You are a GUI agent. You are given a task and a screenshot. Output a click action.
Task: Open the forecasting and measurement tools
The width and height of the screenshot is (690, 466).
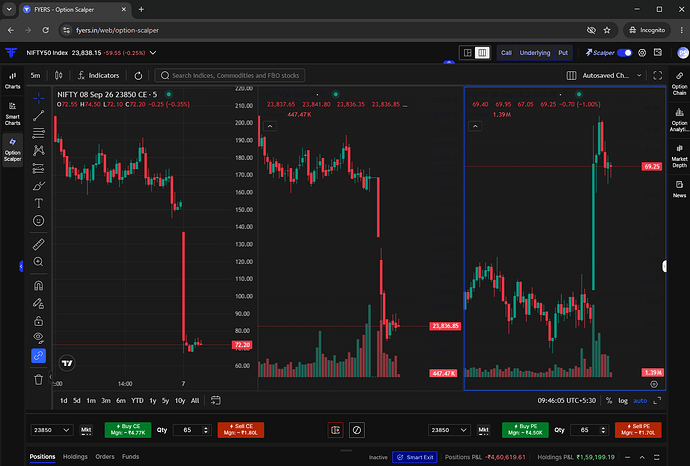(x=38, y=168)
